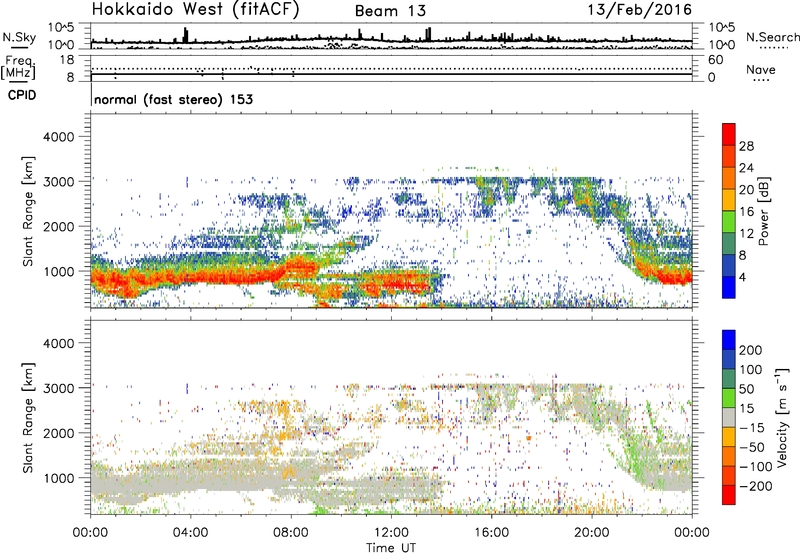
Task: Click the 'Nave' legend label
Action: [761, 69]
